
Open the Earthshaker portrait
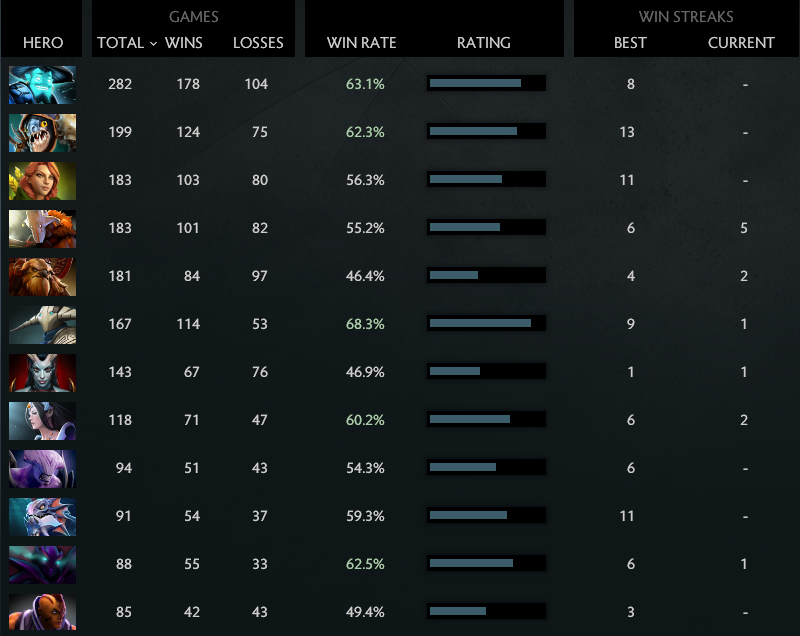pyautogui.click(x=42, y=276)
